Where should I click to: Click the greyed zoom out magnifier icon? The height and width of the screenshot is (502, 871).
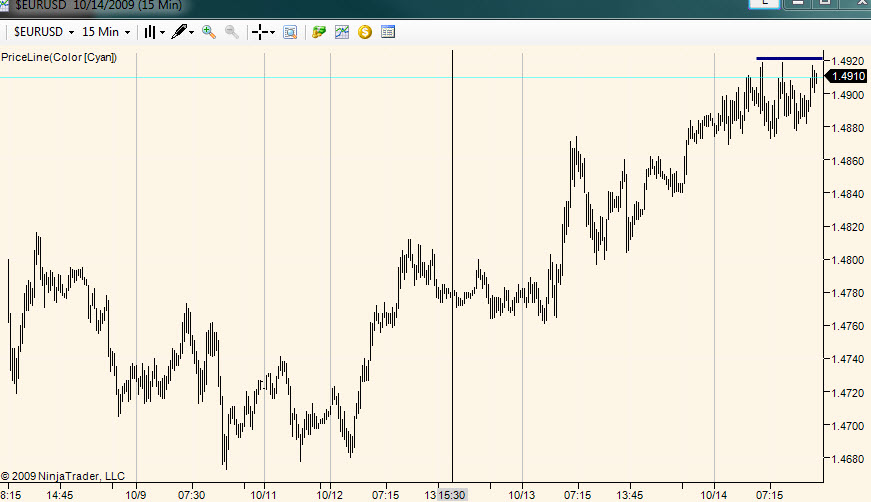coord(232,32)
